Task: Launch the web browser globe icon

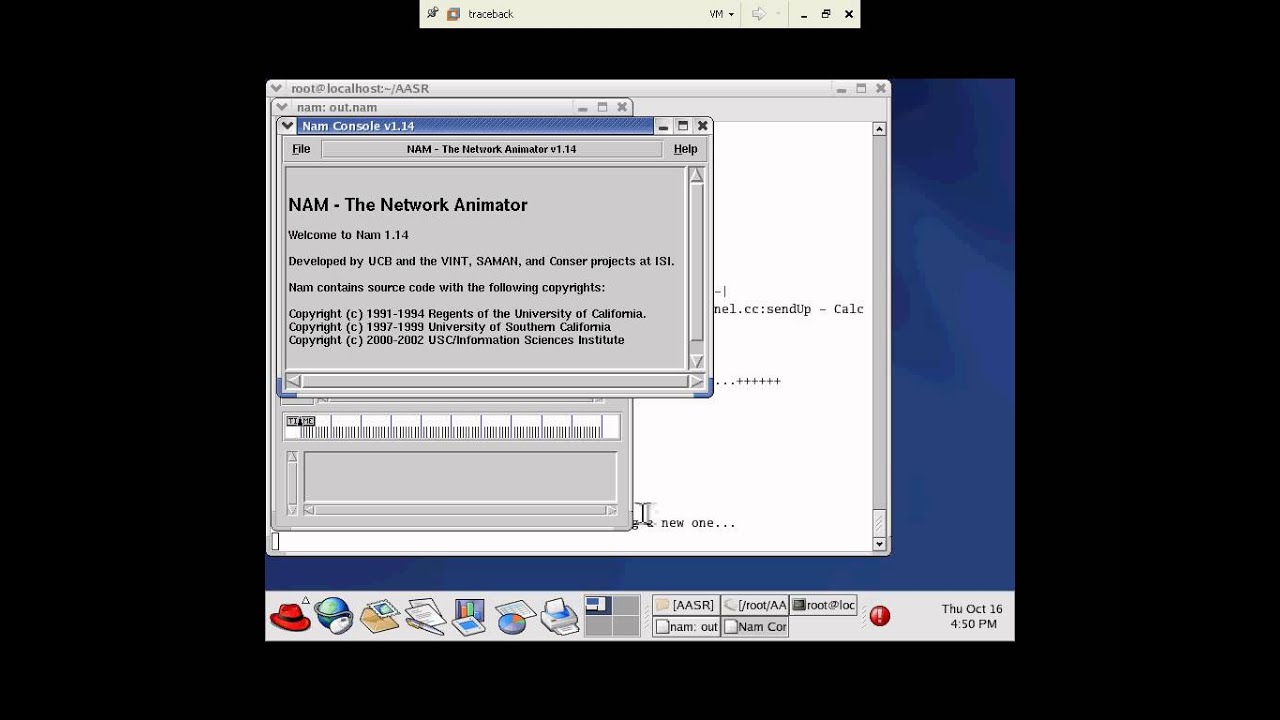Action: click(334, 616)
